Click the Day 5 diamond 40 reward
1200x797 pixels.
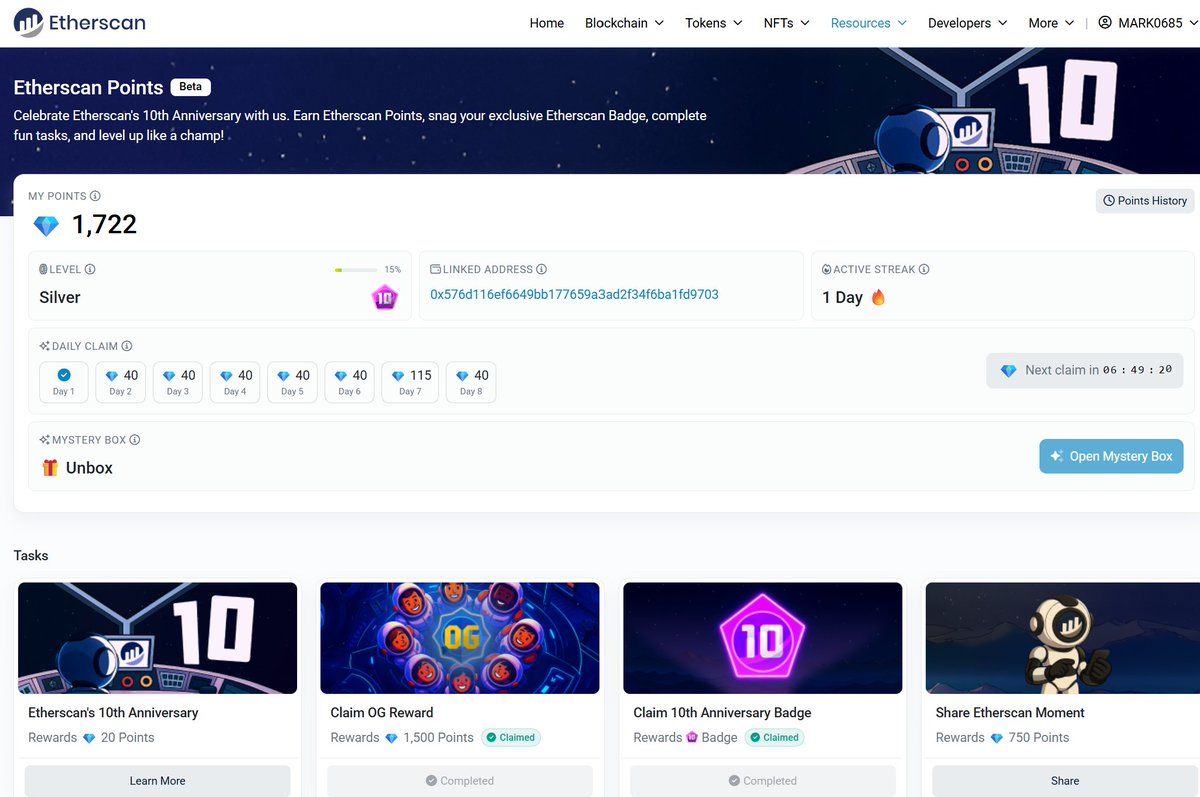[293, 382]
